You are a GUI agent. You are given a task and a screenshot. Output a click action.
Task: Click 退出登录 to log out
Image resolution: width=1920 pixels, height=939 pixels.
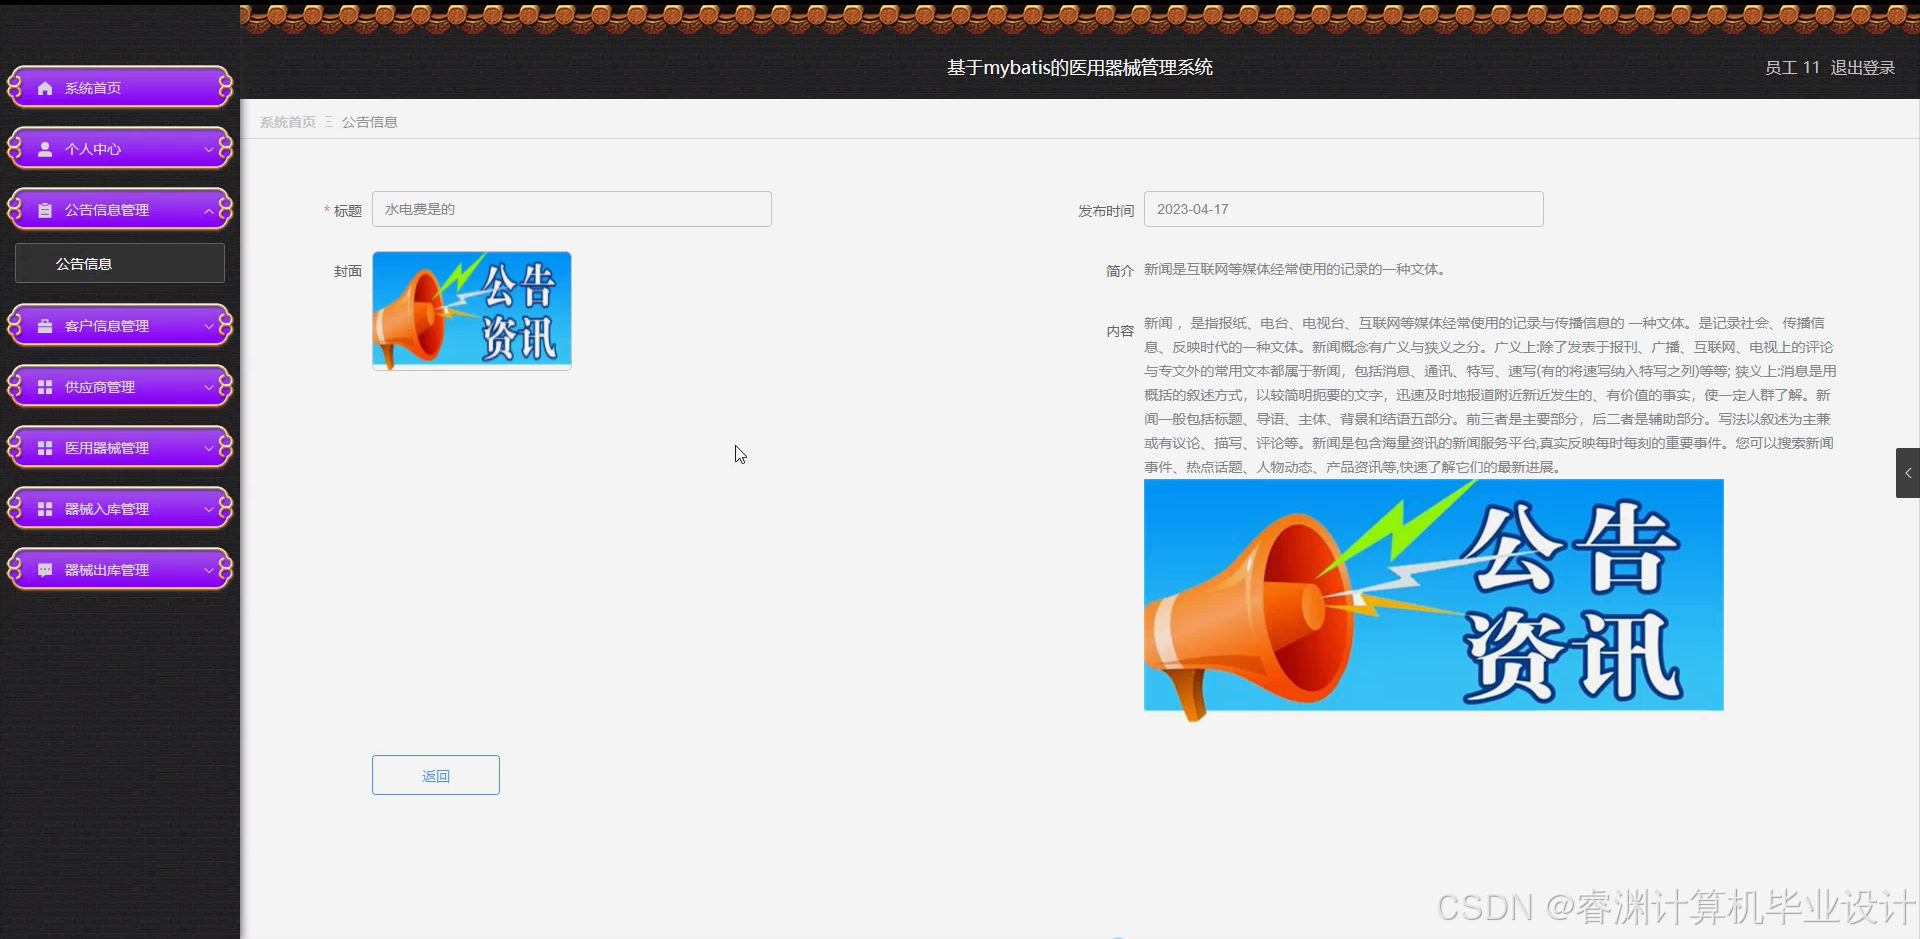tap(1862, 67)
